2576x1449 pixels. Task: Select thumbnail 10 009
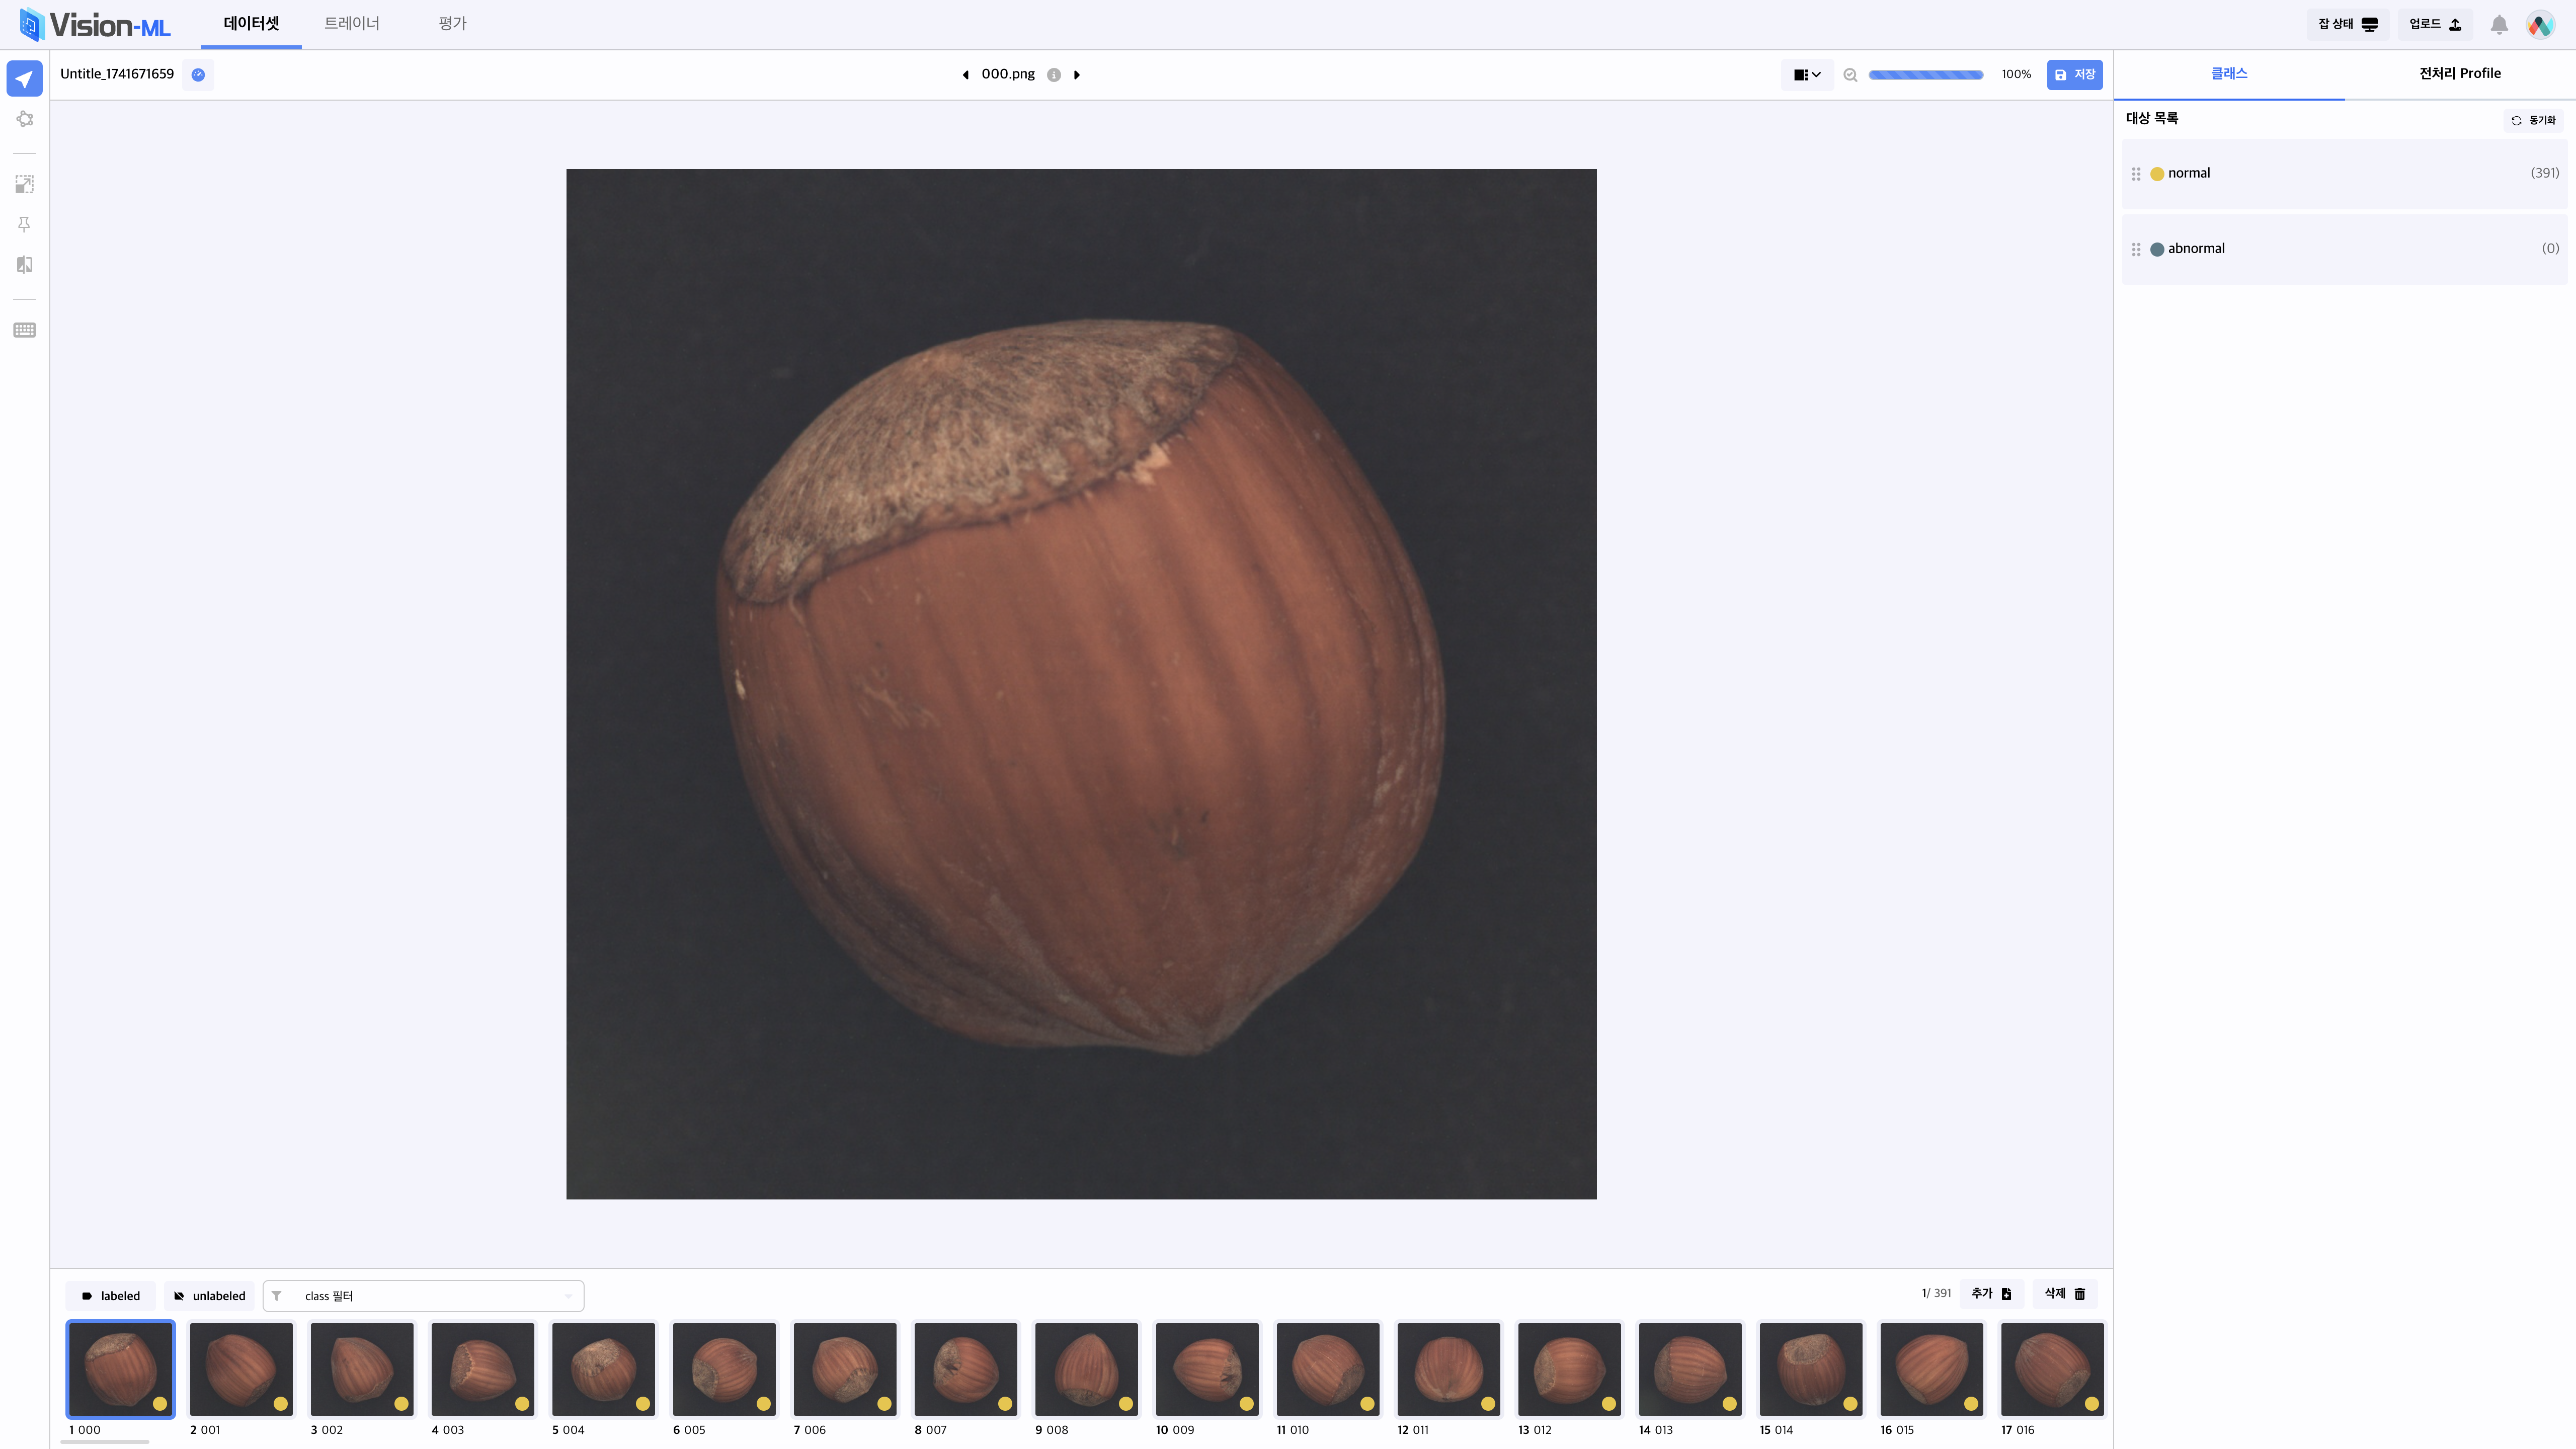pos(1207,1369)
